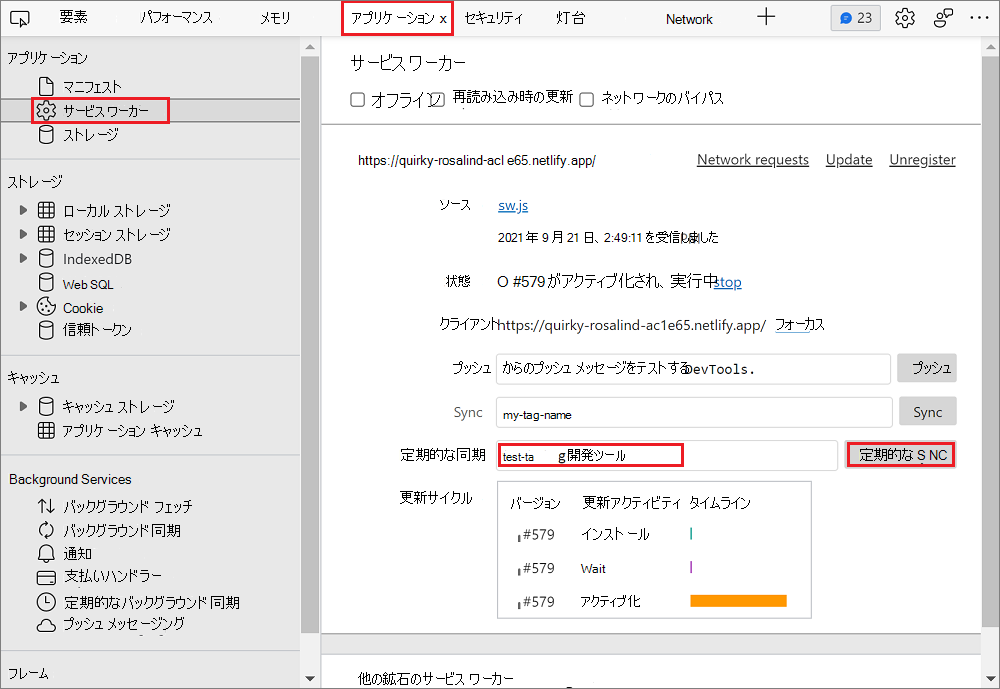The height and width of the screenshot is (689, 1000).
Task: Expand the セッション ストレージ tree node
Action: tap(23, 234)
